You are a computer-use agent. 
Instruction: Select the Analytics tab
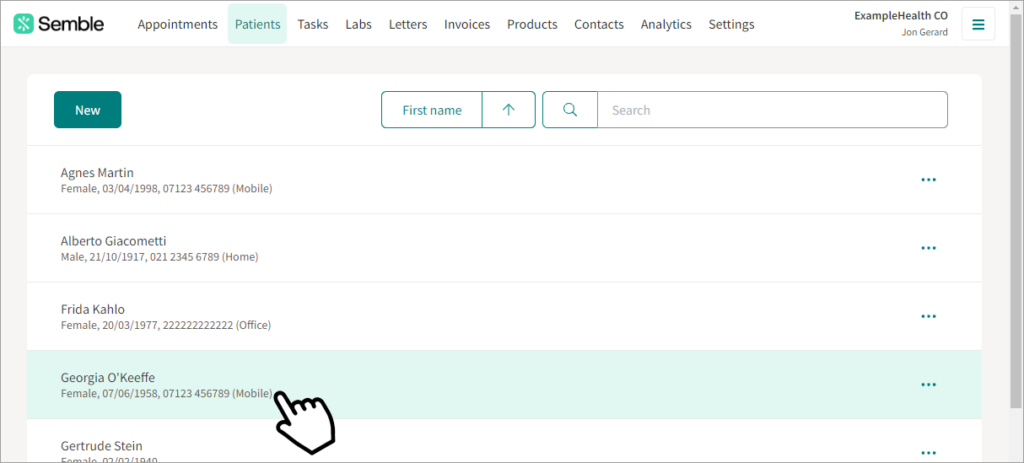pos(666,24)
